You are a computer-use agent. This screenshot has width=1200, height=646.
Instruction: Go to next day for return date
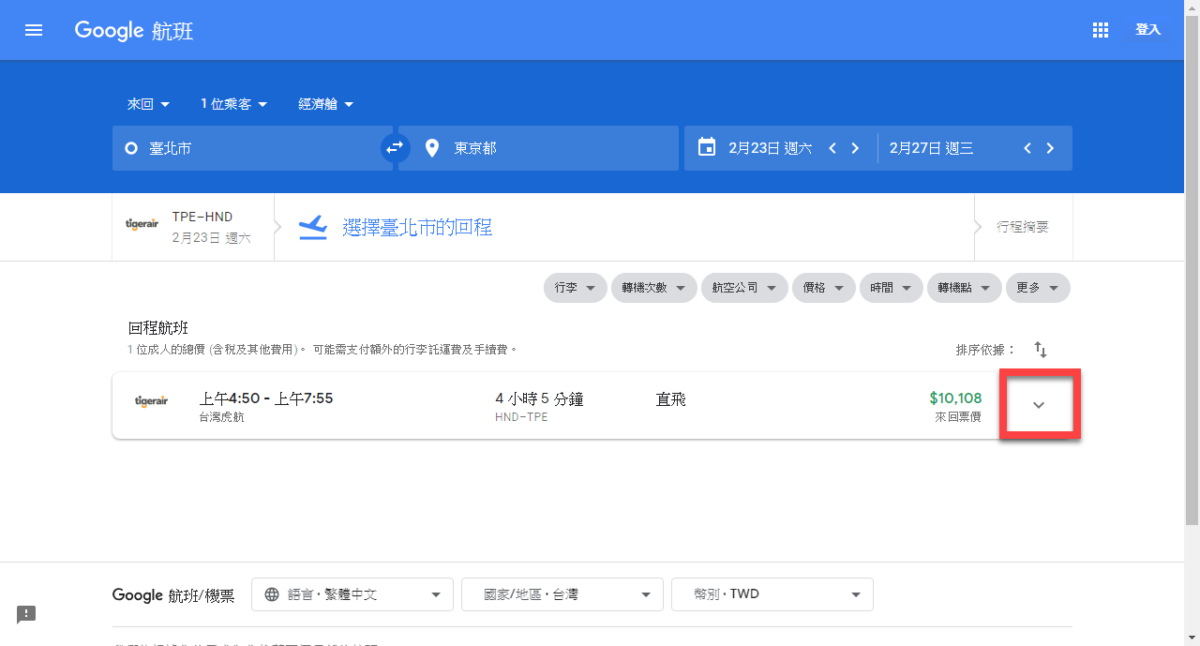(1050, 148)
